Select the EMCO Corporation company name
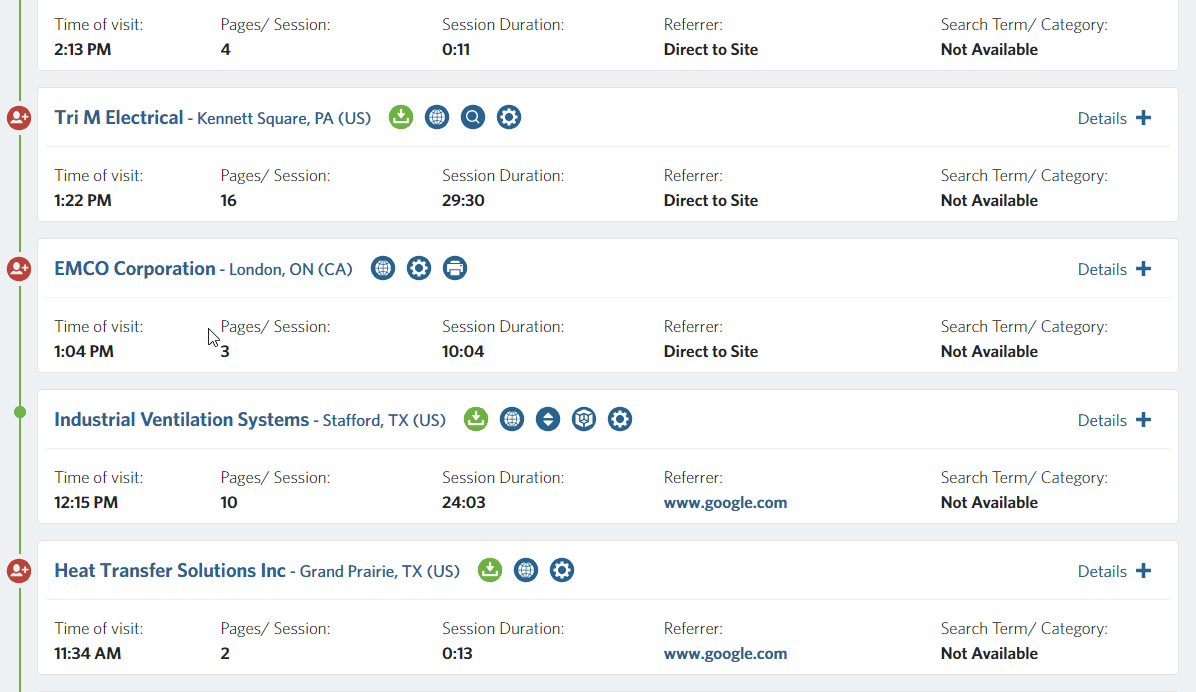Image resolution: width=1196 pixels, height=692 pixels. pos(134,268)
